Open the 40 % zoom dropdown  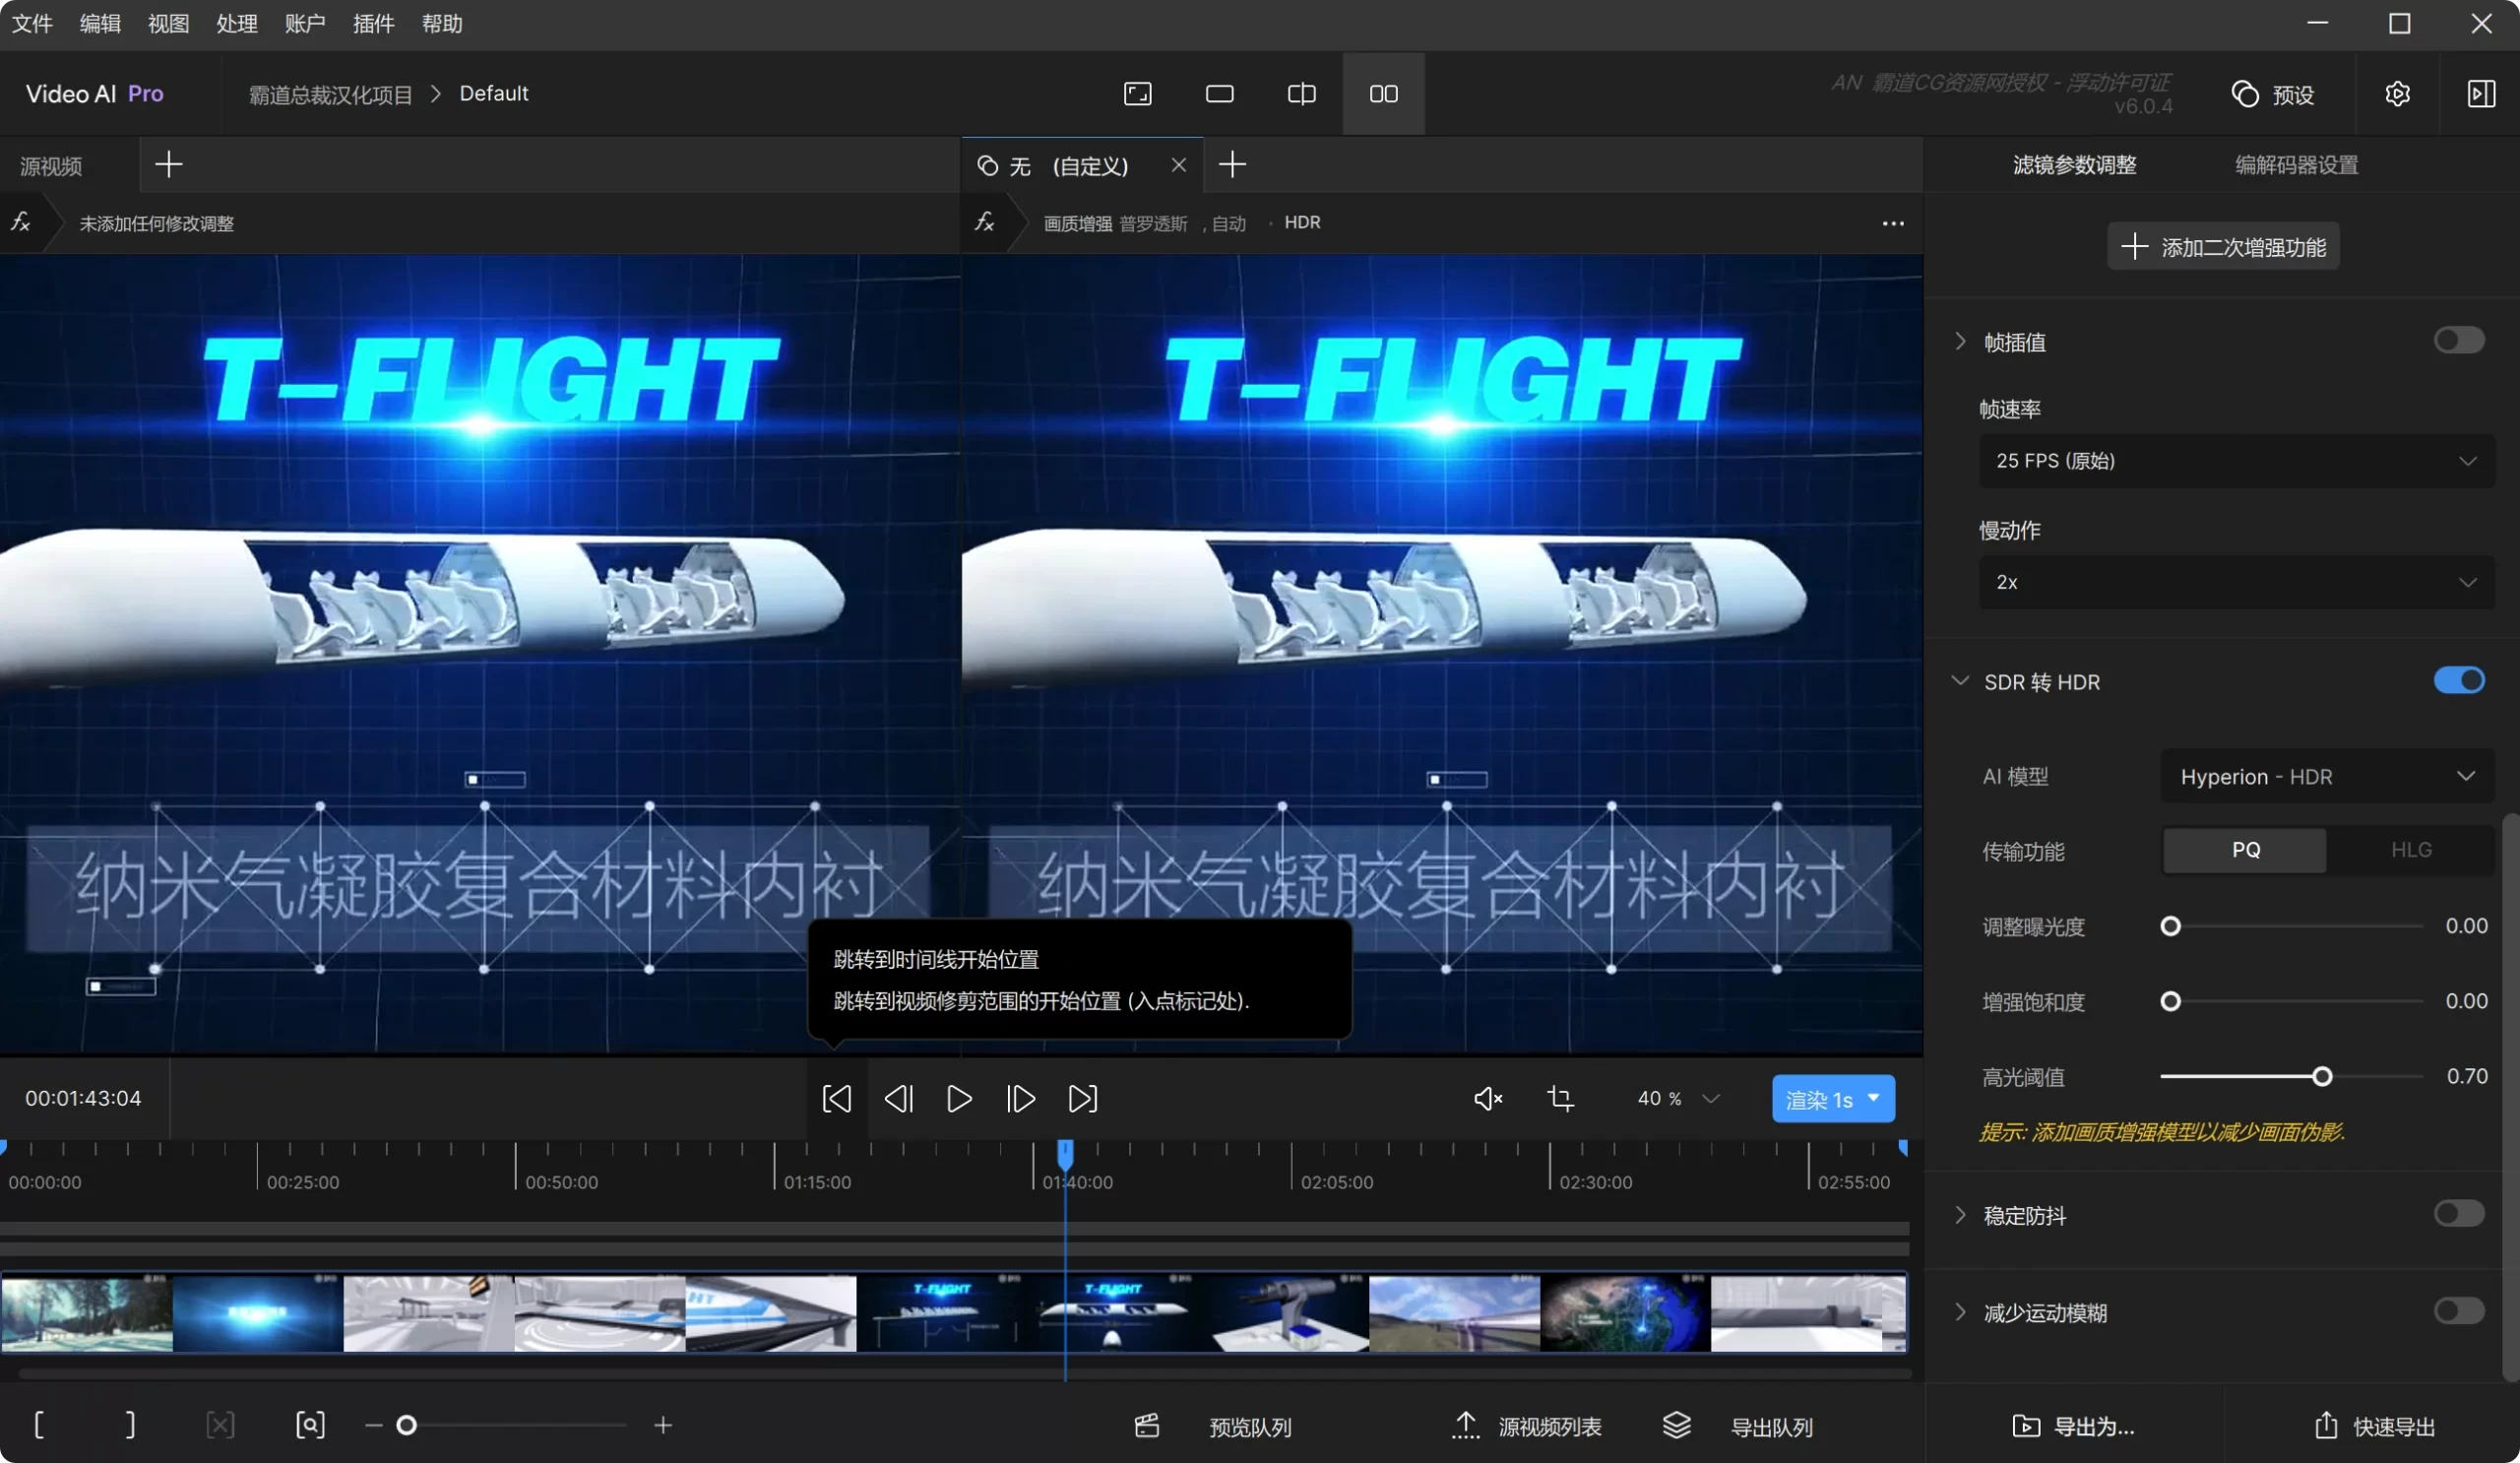[1679, 1098]
